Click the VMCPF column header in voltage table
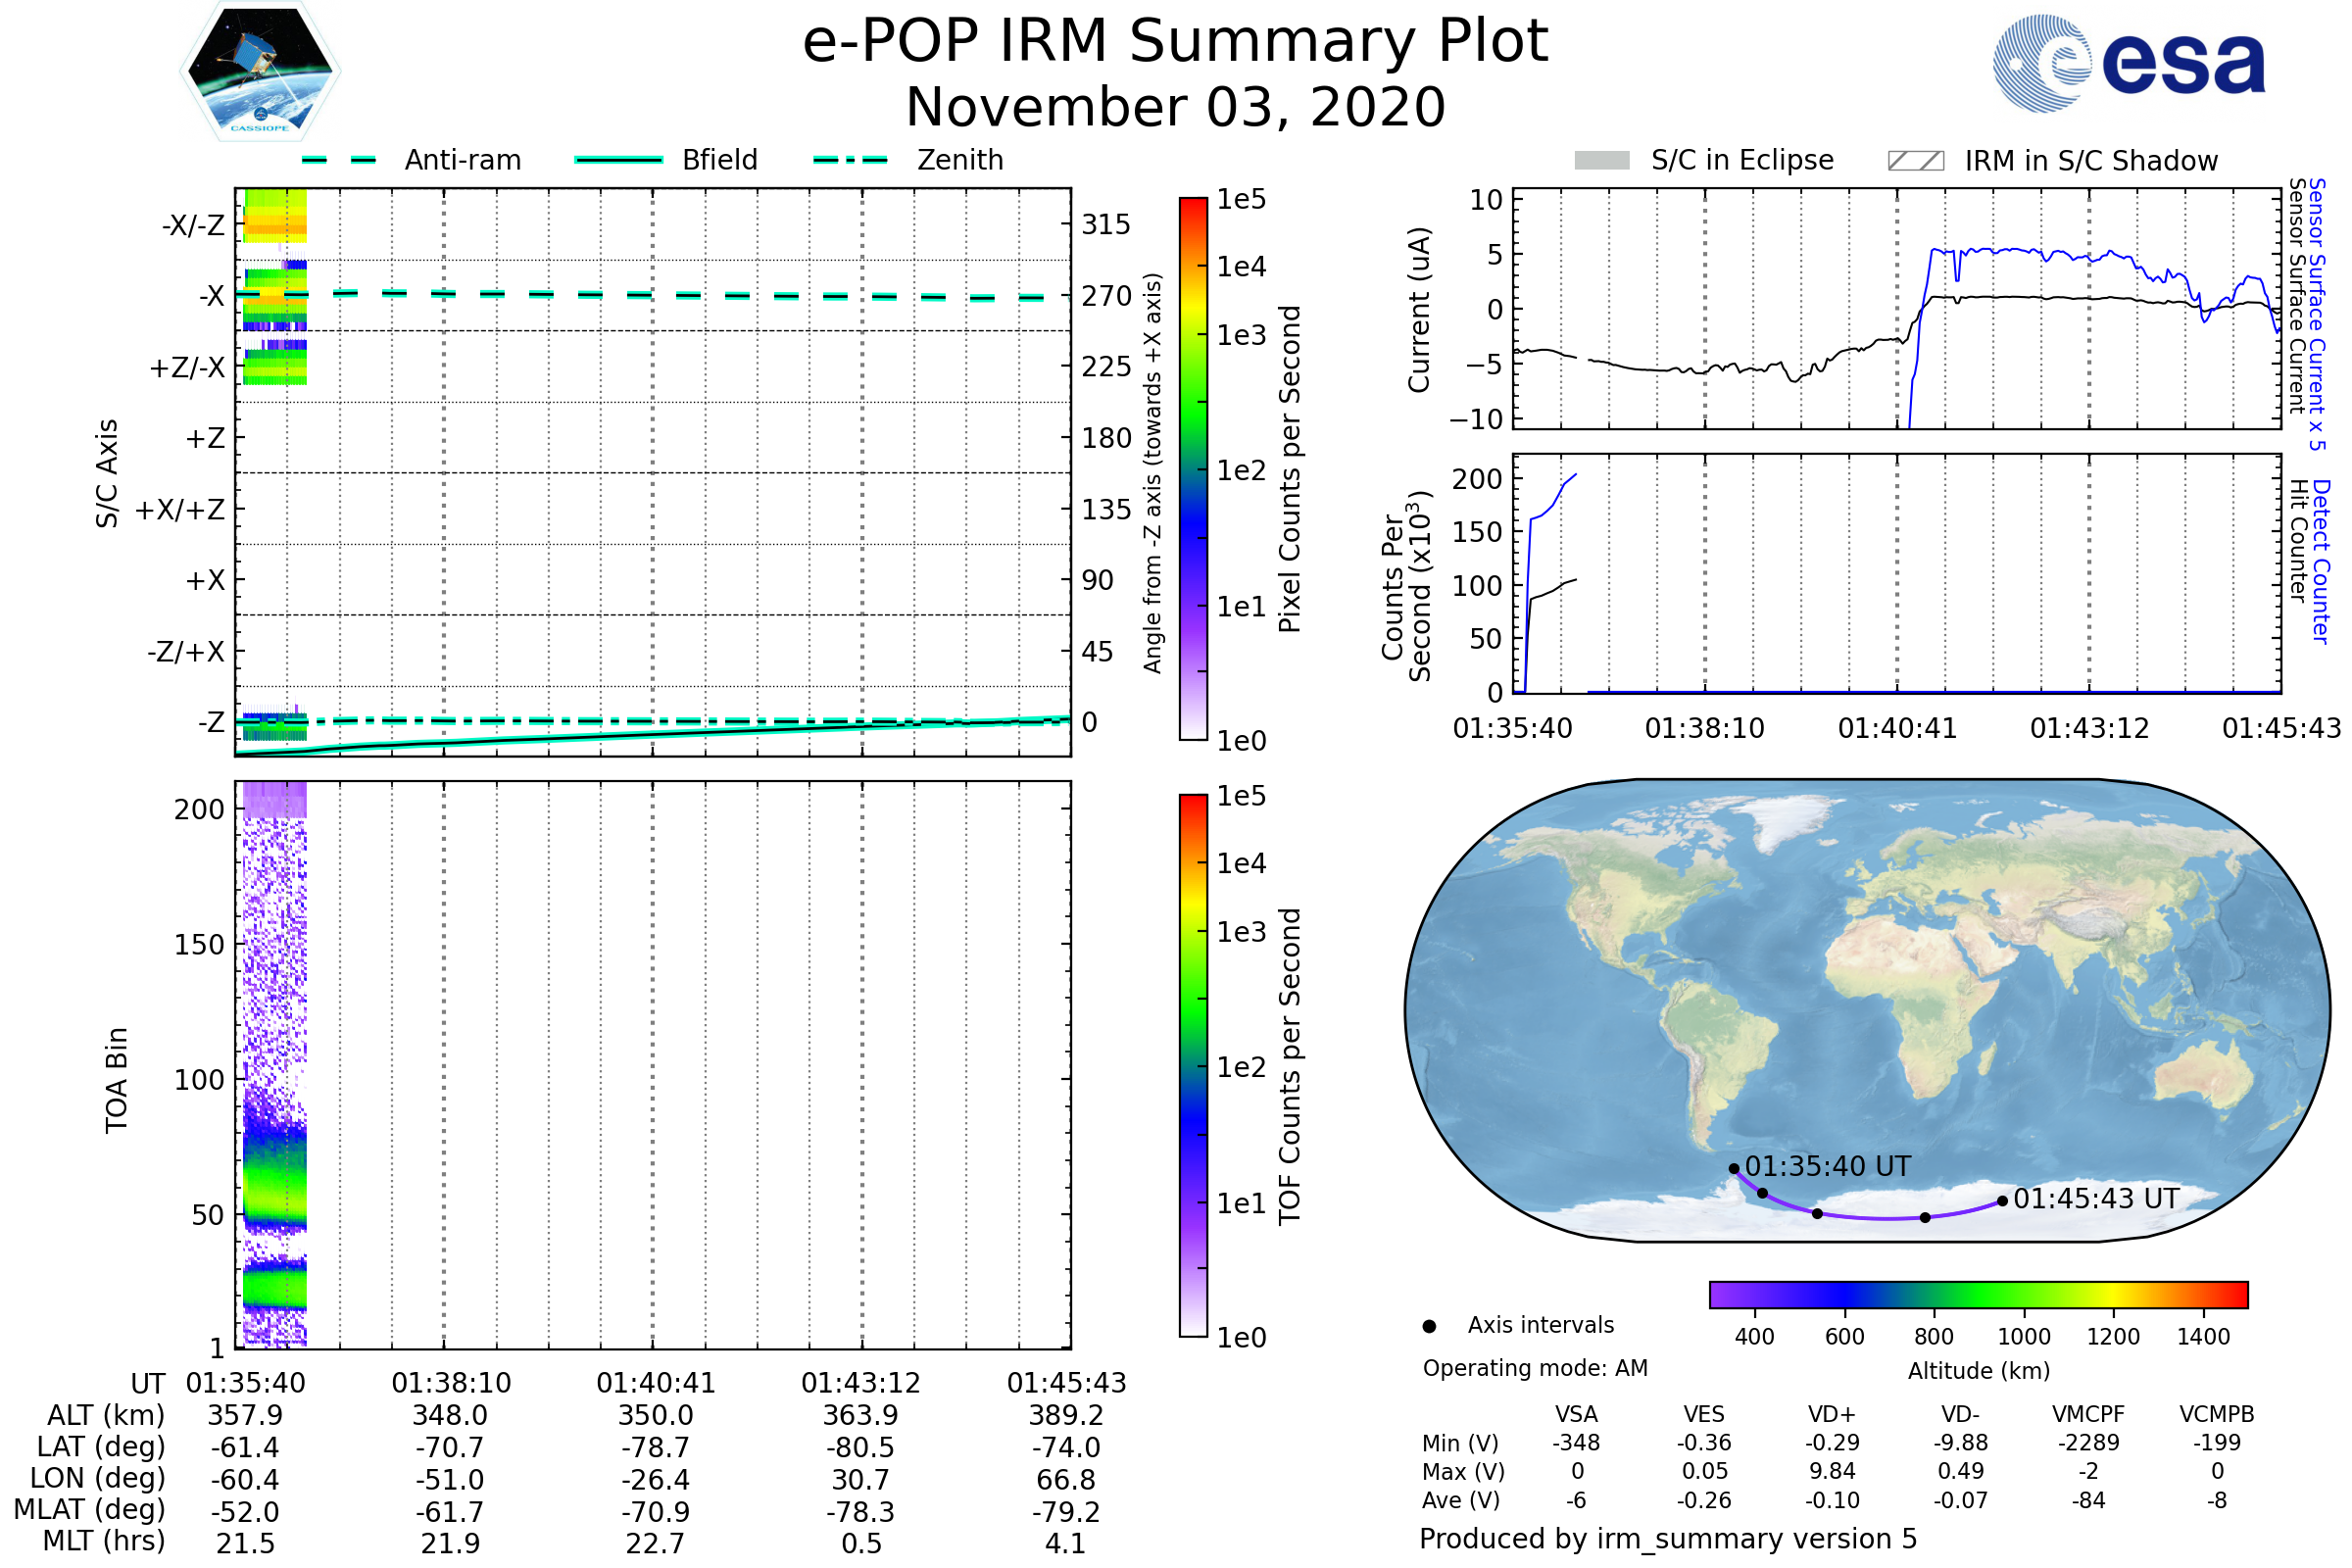2352x1568 pixels. [2088, 1414]
